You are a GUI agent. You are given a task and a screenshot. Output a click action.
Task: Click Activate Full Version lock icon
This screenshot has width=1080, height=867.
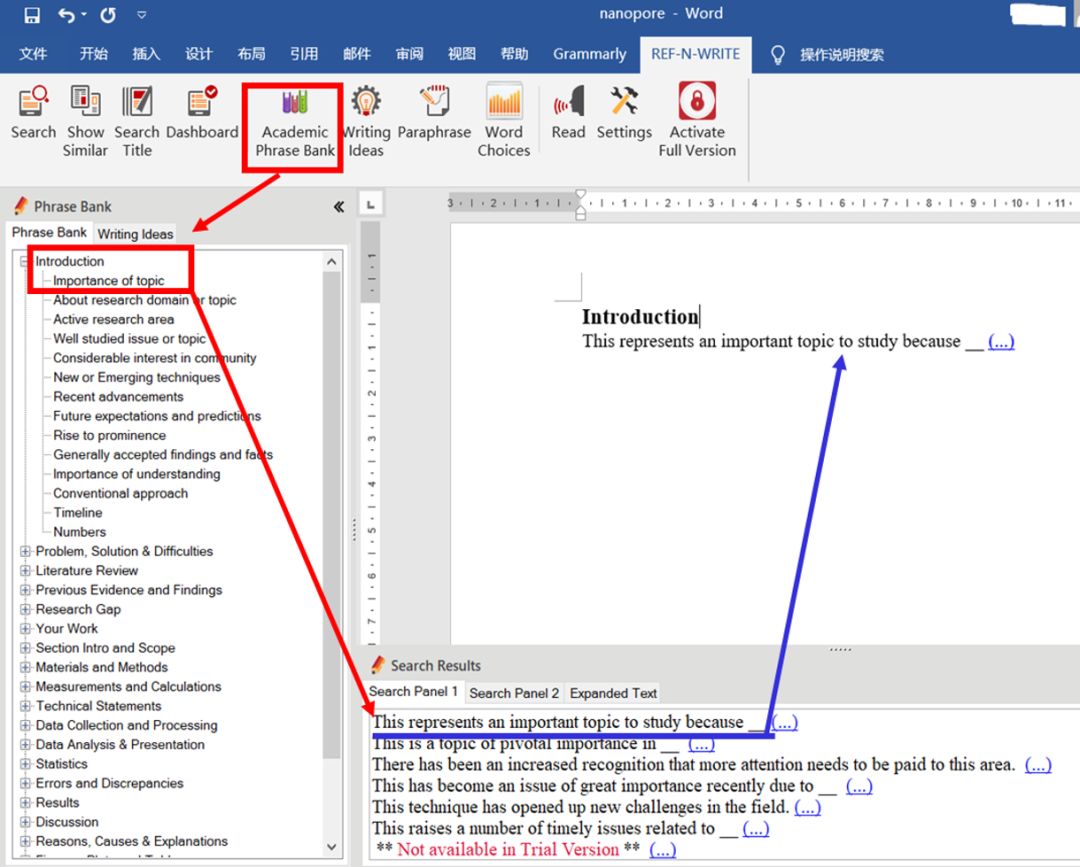coord(697,101)
